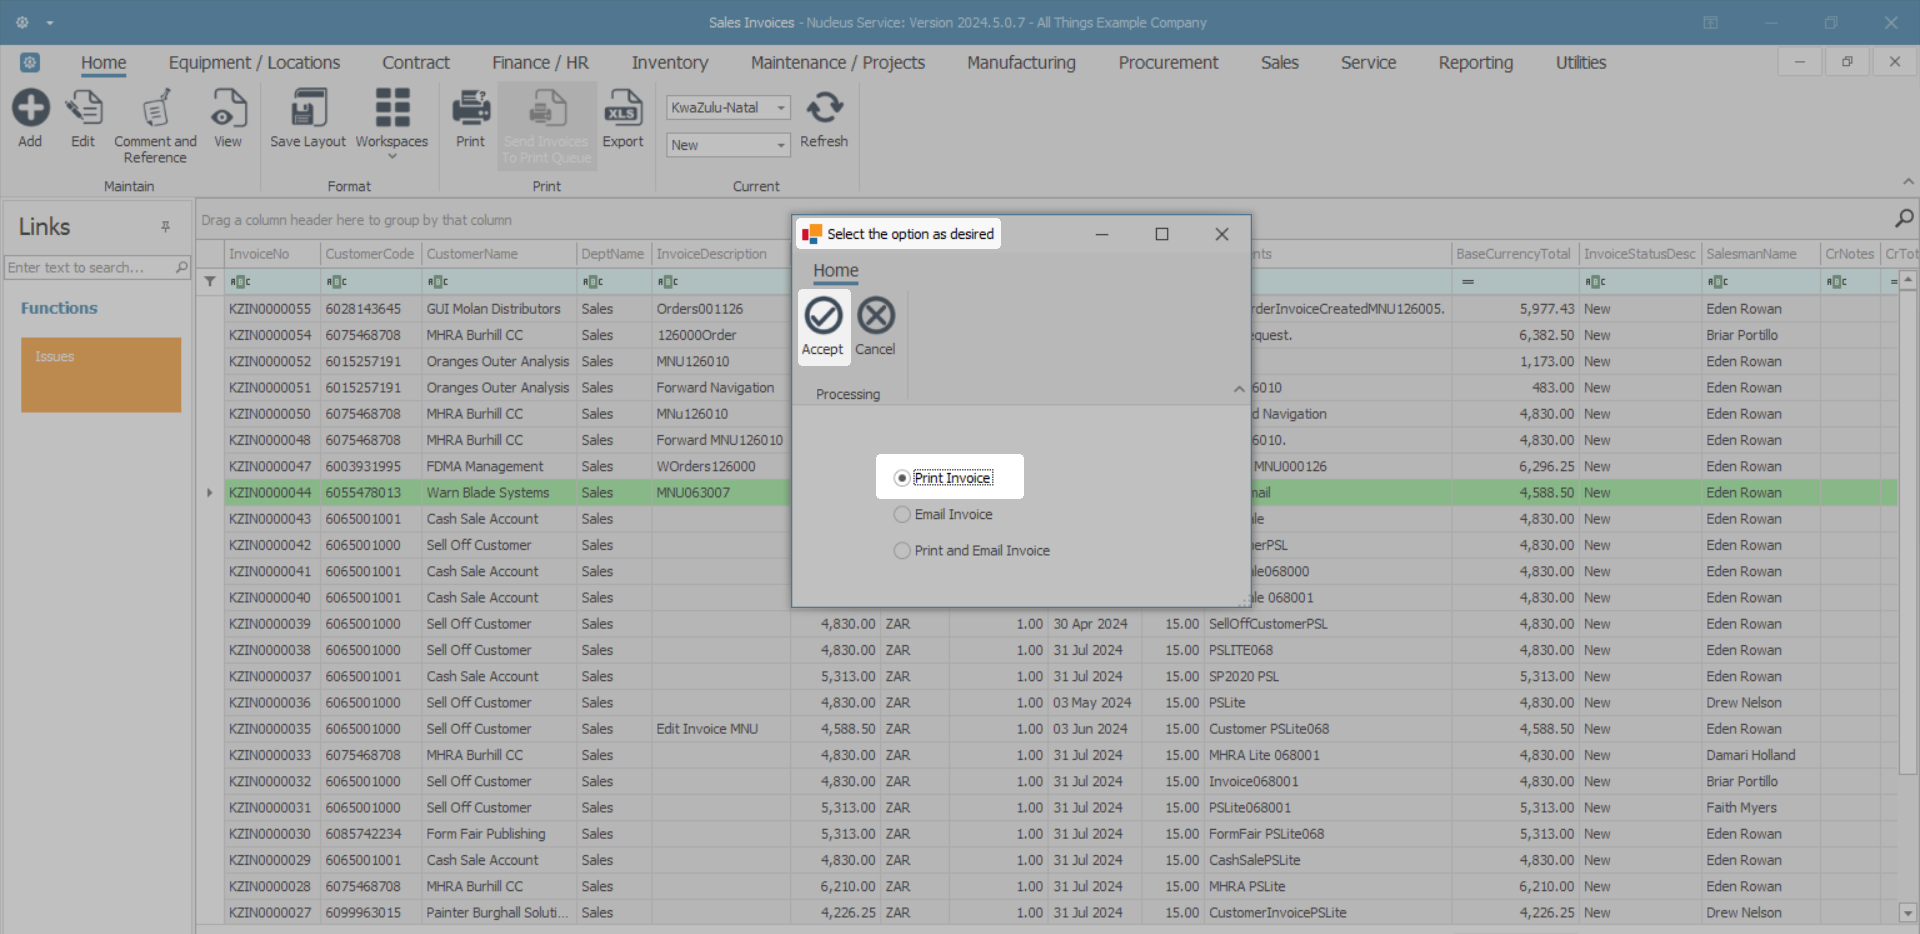Screen dimensions: 1920x934
Task: Sort by CustomerName column header
Action: (x=499, y=254)
